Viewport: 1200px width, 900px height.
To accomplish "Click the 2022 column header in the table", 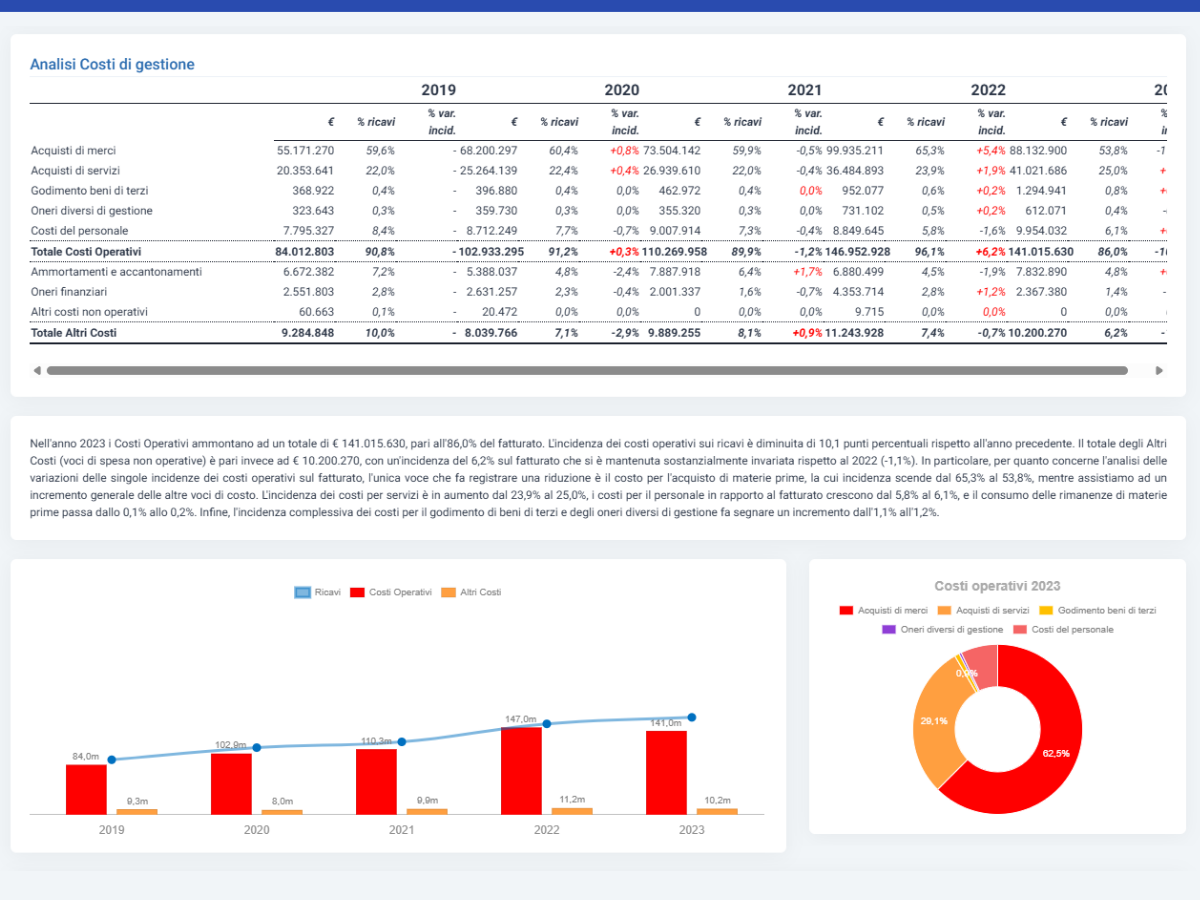I will (x=988, y=90).
